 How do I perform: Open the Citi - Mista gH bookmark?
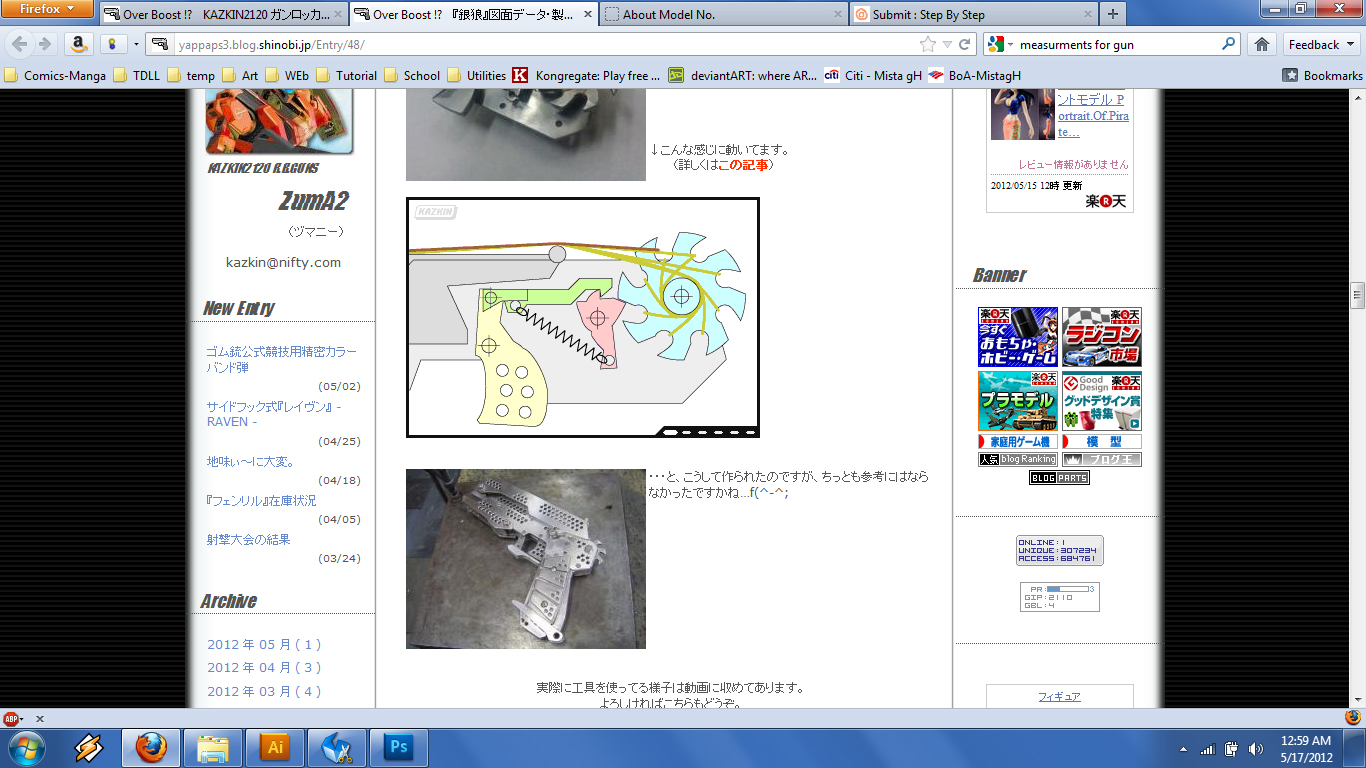873,75
